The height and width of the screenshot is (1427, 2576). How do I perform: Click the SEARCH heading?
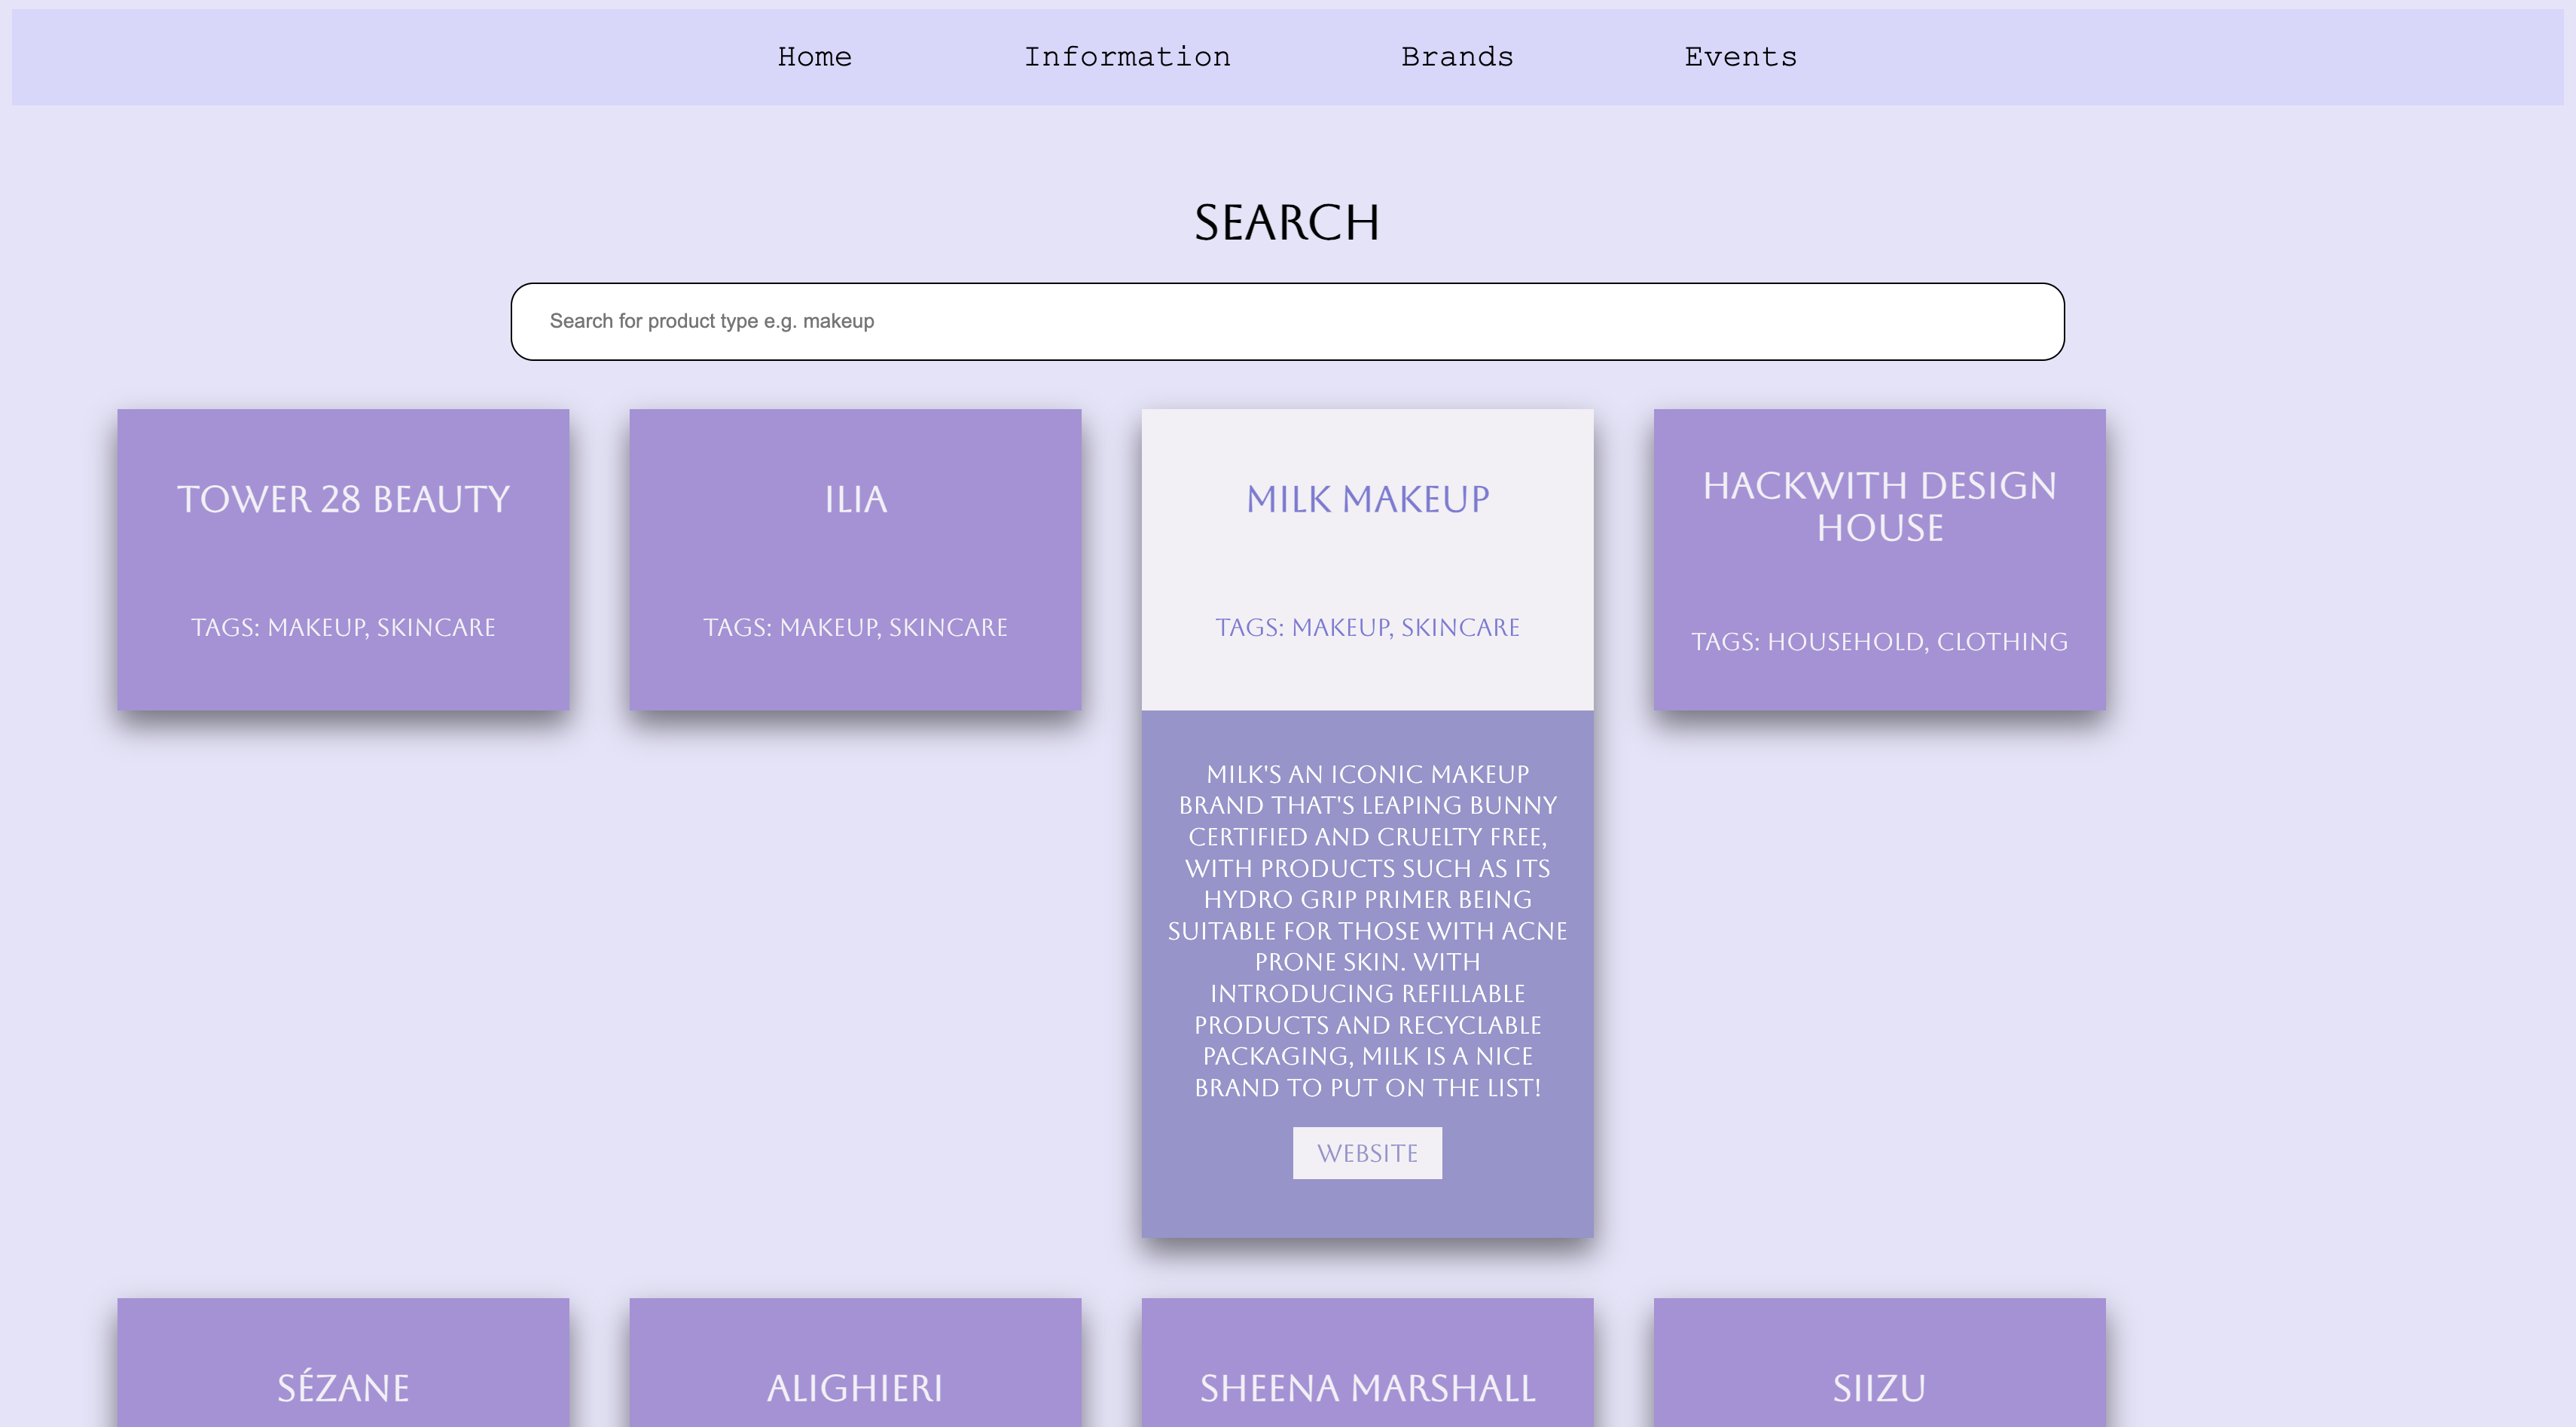click(1286, 222)
